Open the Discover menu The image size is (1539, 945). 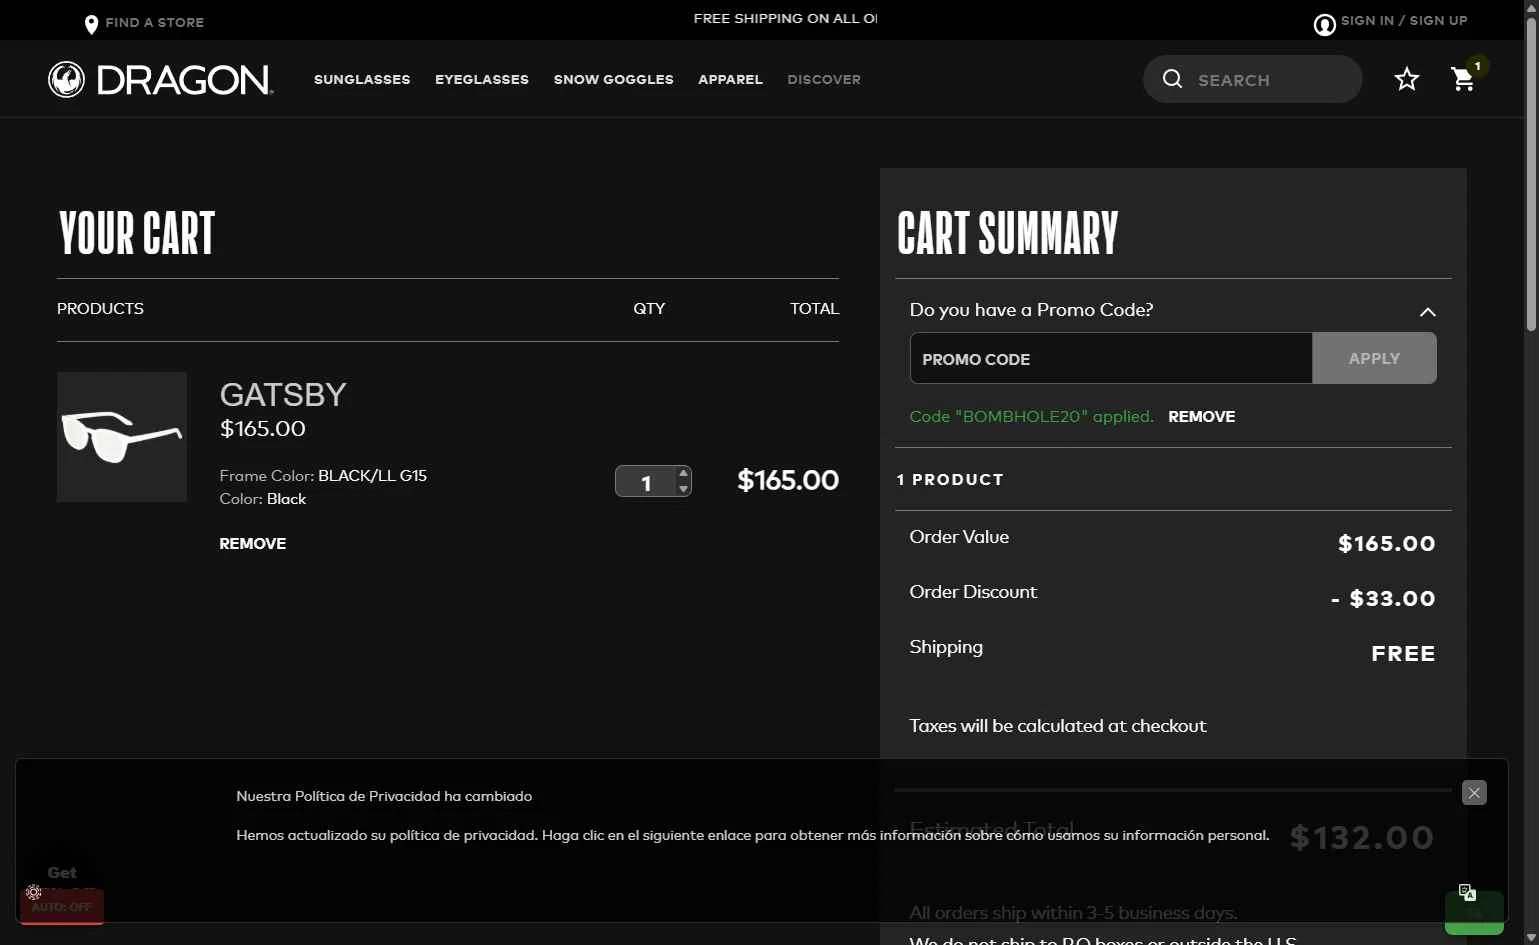point(824,80)
